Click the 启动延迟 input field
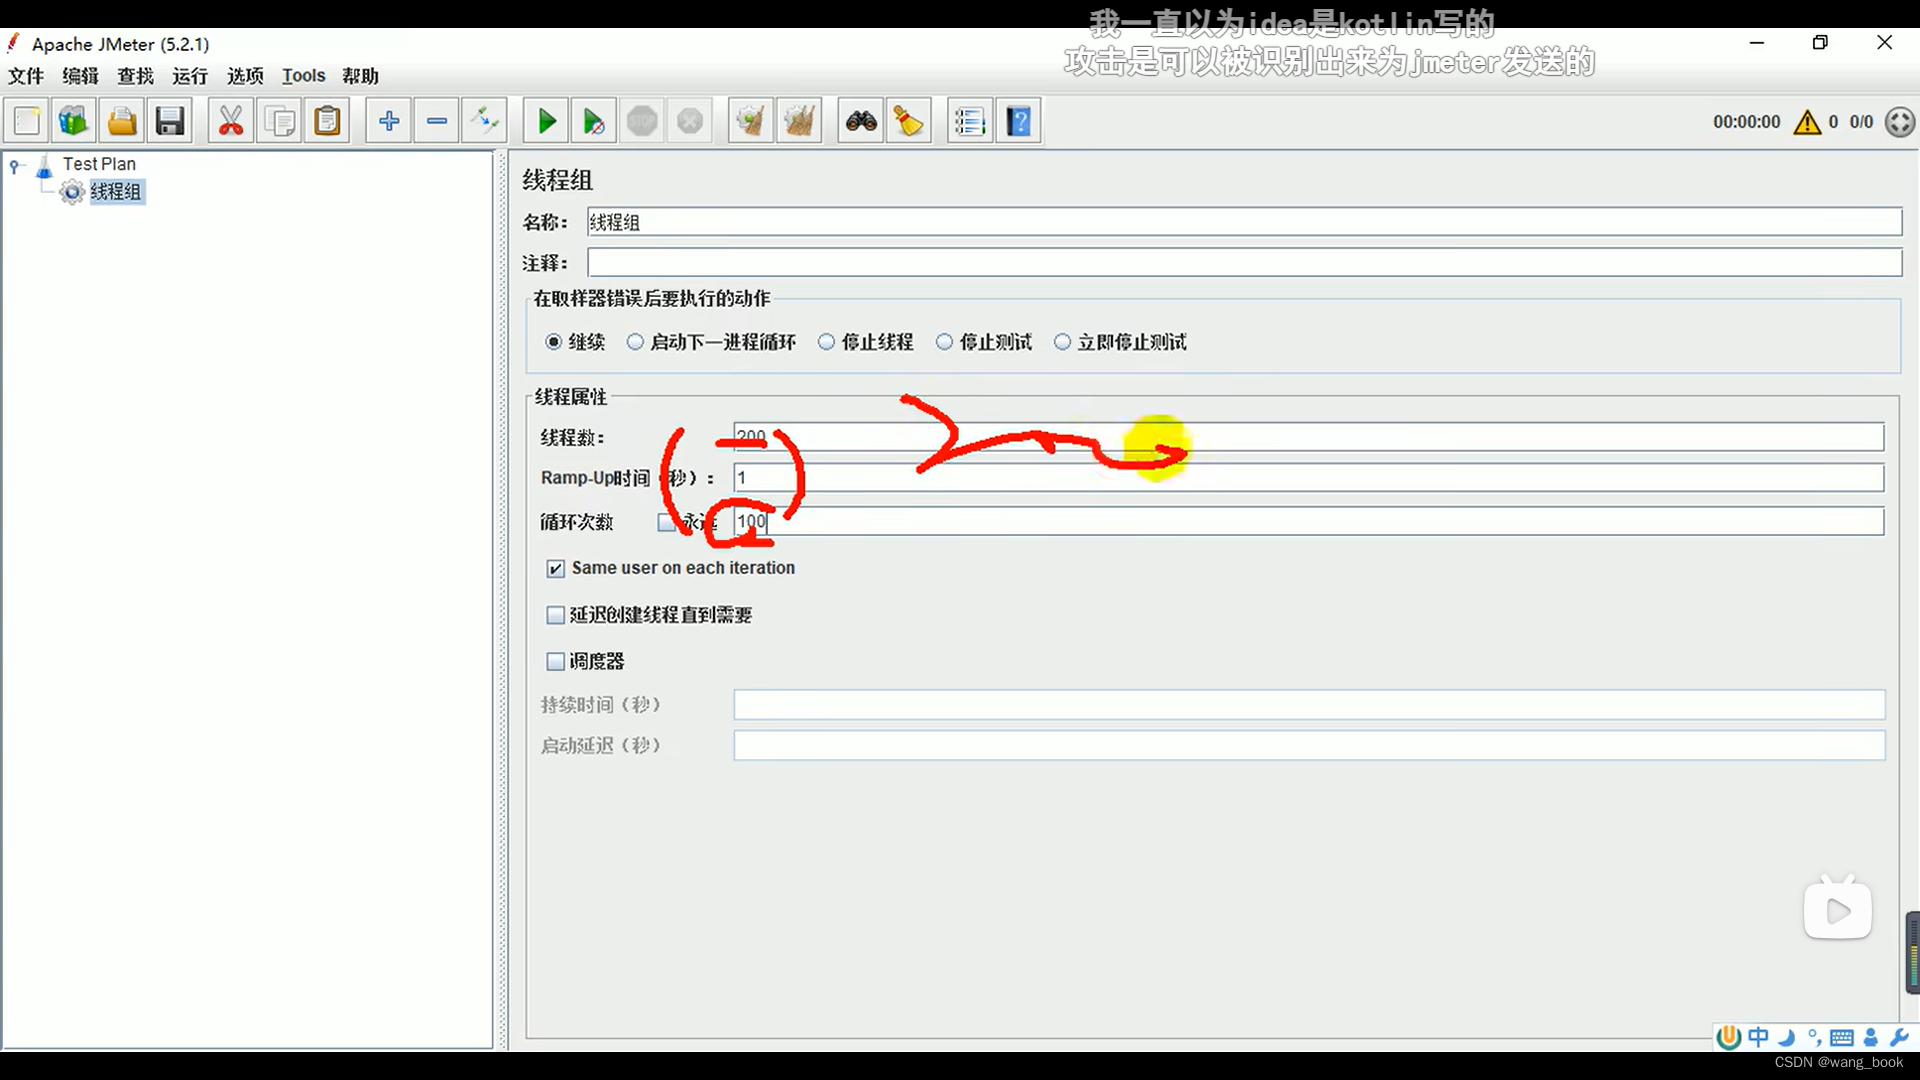 1309,745
